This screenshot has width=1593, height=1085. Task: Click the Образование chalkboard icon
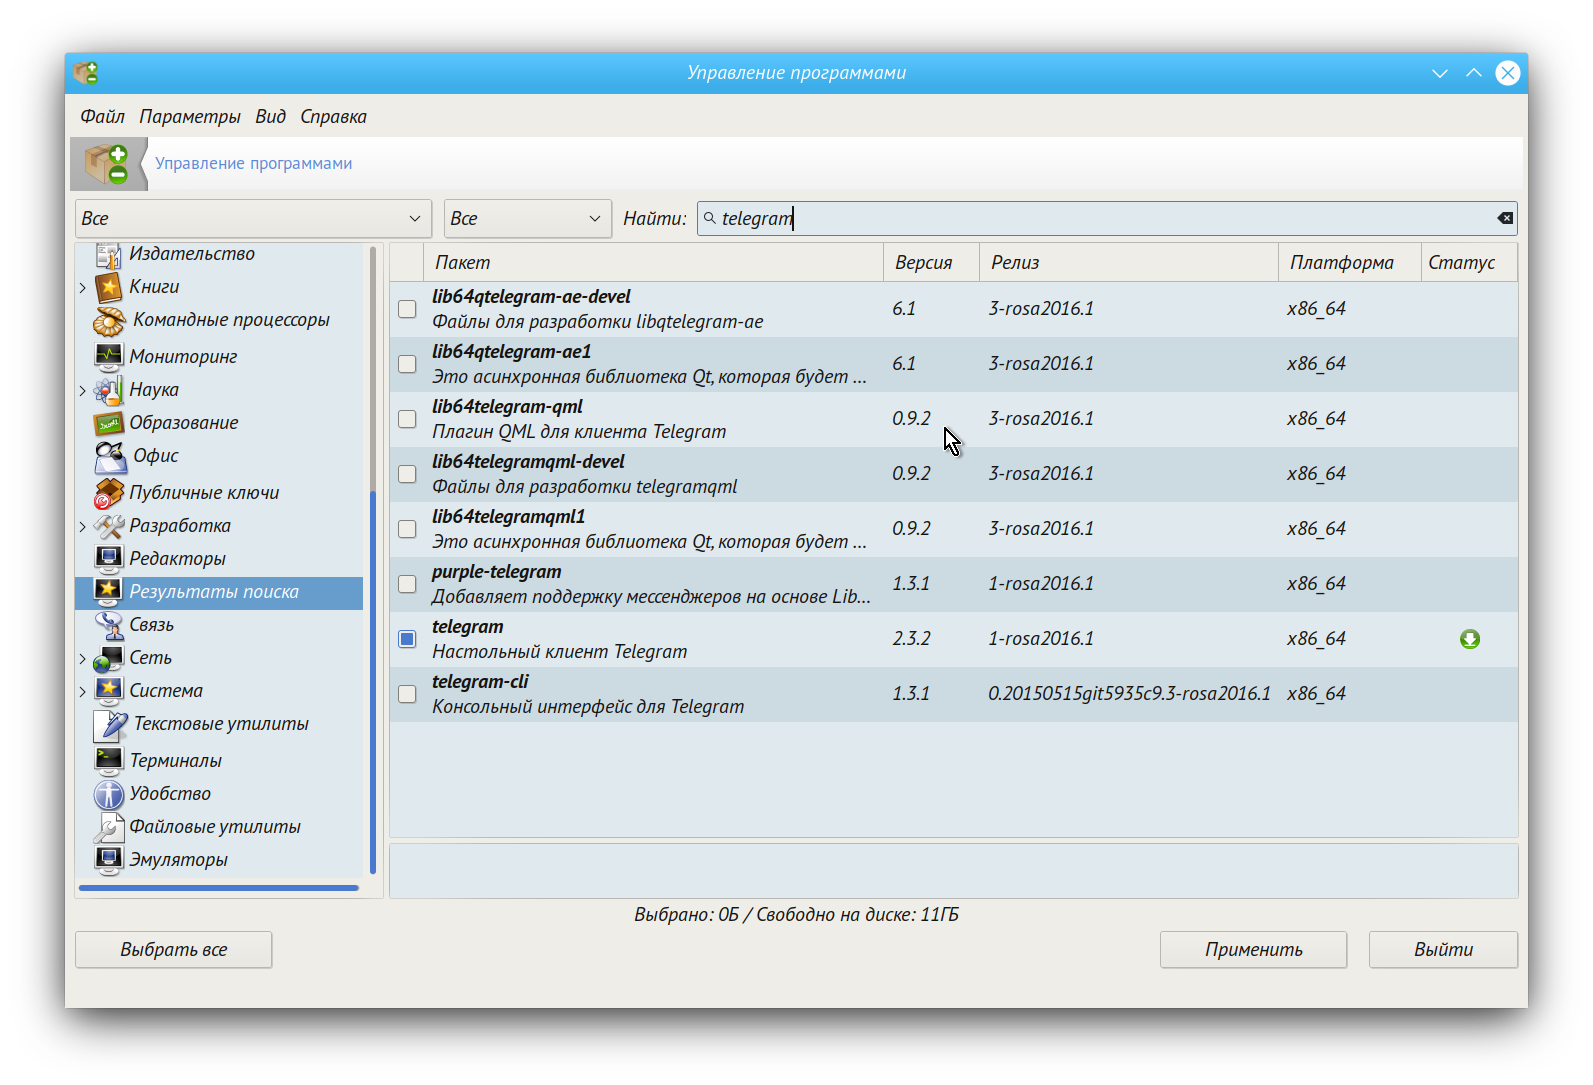[x=108, y=423]
